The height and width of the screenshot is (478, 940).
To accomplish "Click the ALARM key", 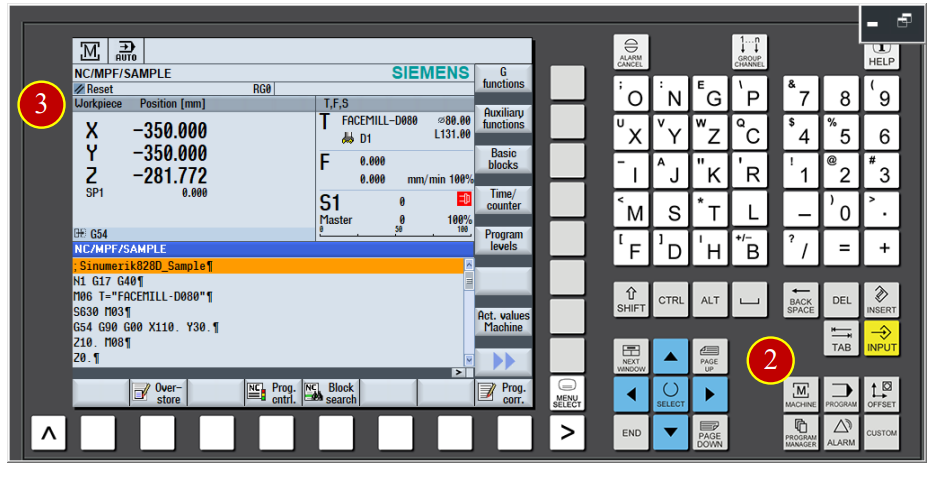I will click(841, 432).
